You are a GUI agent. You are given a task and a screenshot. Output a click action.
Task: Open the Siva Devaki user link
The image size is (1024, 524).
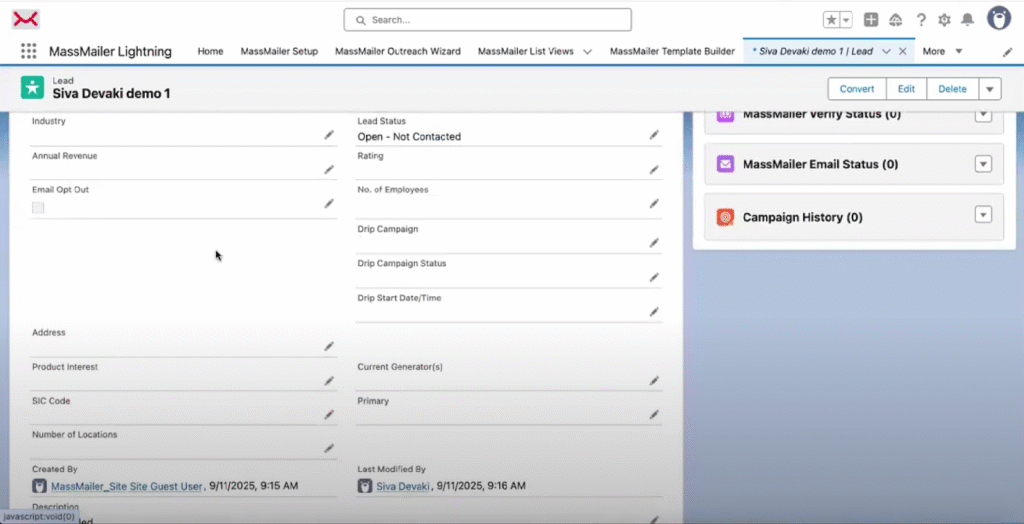[x=403, y=486]
